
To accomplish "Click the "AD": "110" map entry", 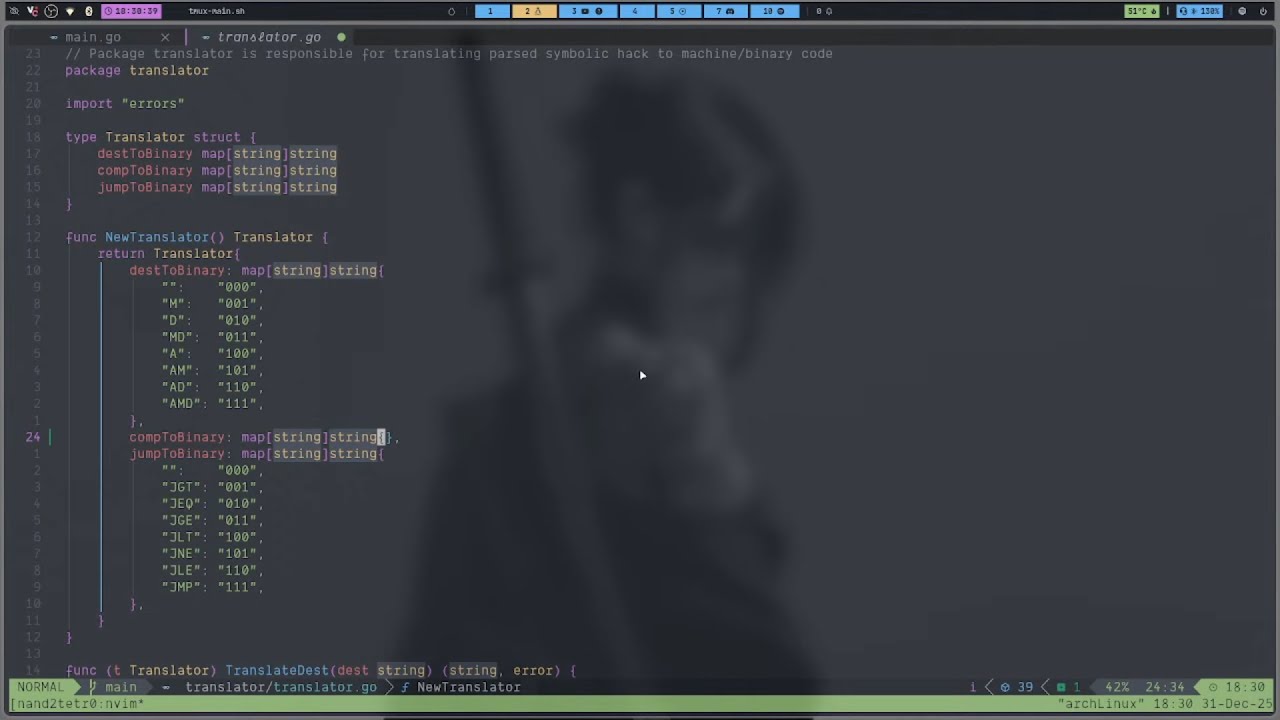I will click(x=213, y=387).
